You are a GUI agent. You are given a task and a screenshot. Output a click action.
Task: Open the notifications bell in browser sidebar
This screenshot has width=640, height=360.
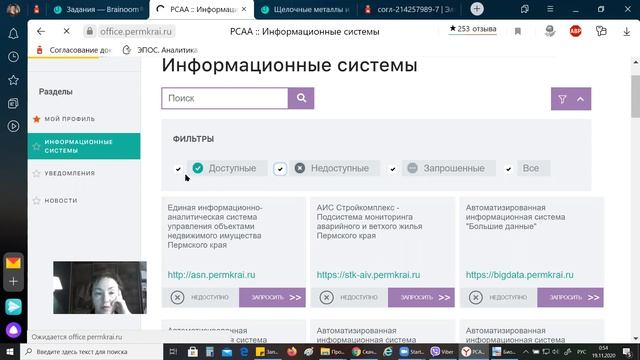tap(13, 34)
